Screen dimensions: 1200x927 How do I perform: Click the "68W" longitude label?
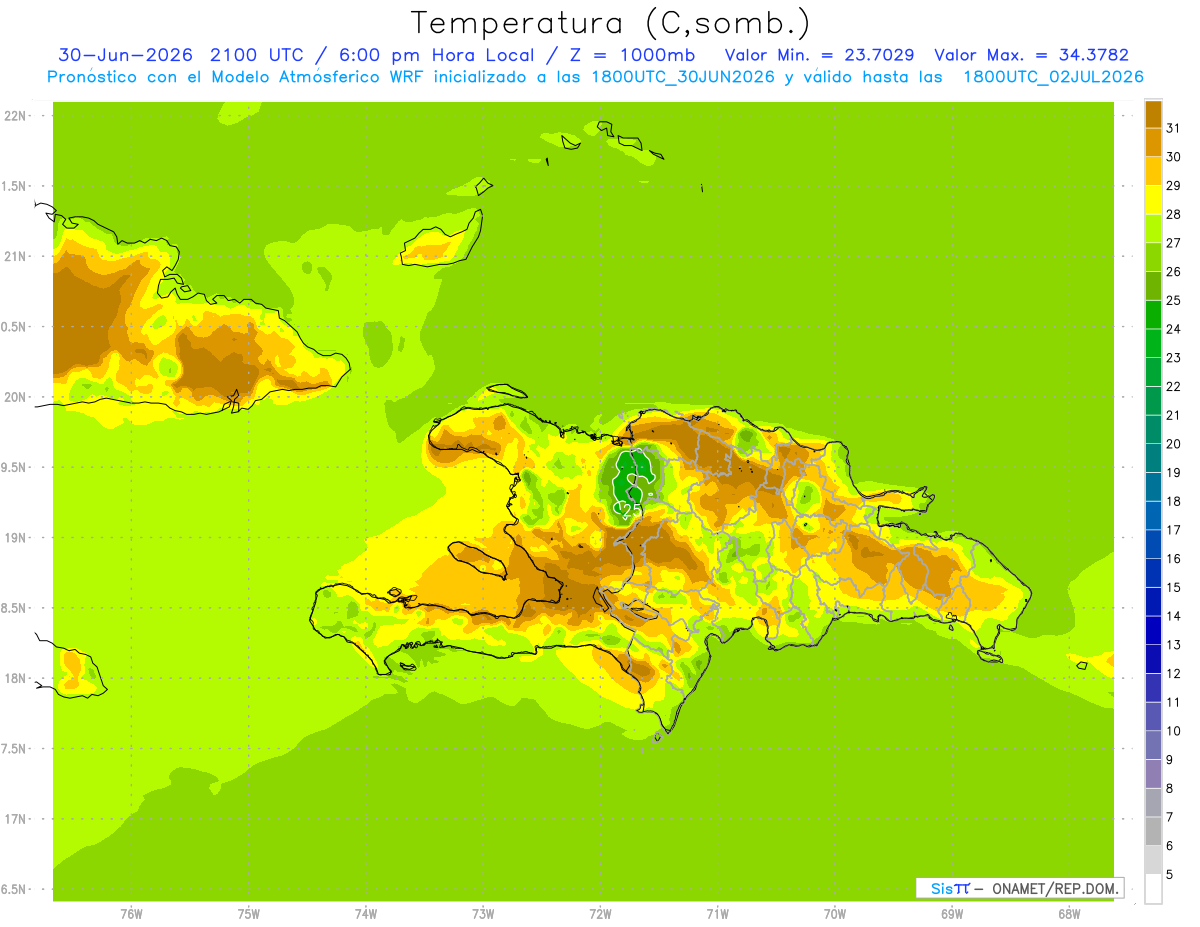pos(1069,914)
